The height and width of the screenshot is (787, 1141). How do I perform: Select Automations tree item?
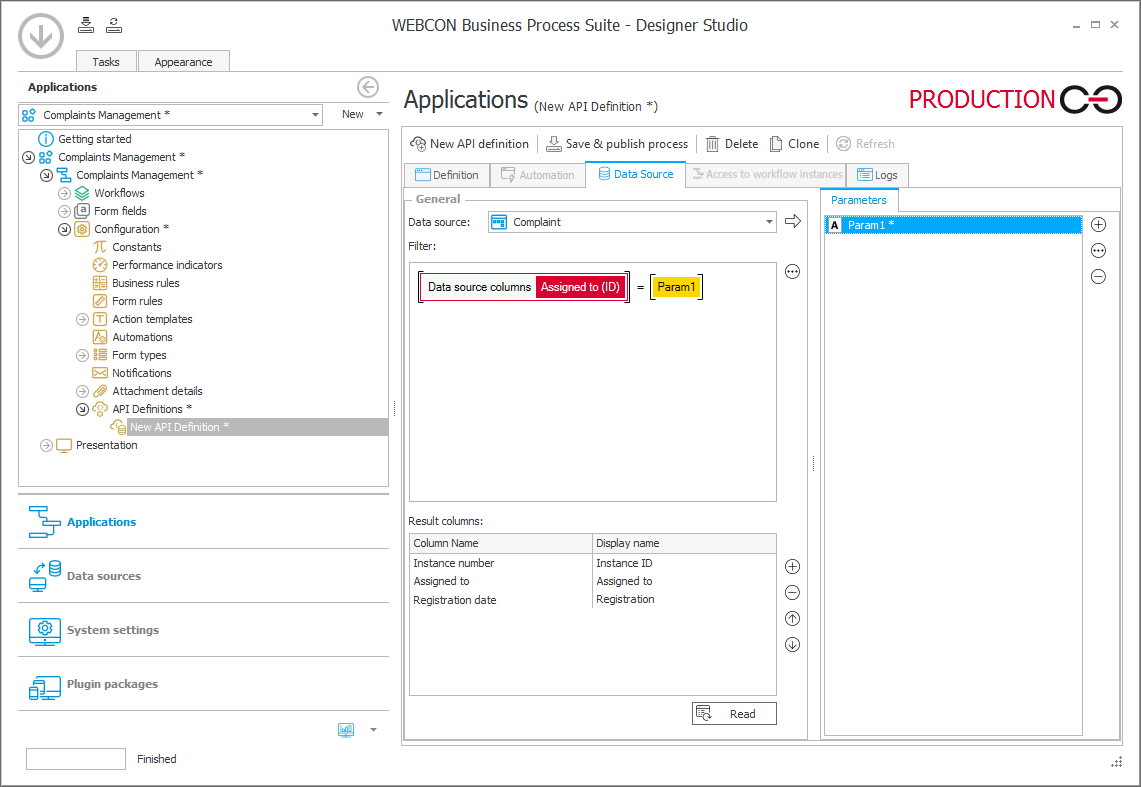point(142,337)
